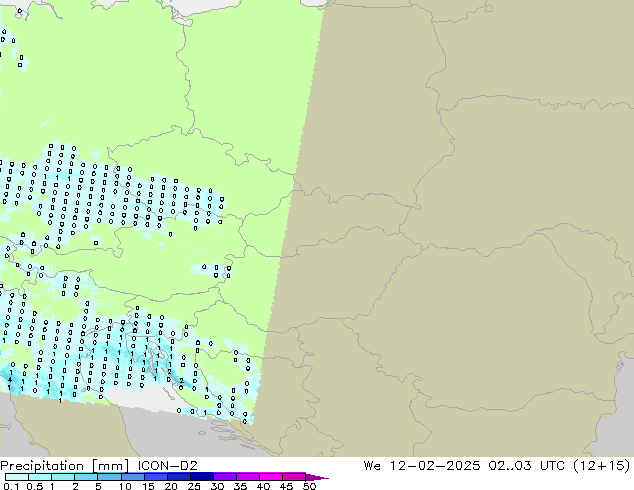This screenshot has width=634, height=490.
Task: Click the '20' legend value label
Action: click(171, 486)
